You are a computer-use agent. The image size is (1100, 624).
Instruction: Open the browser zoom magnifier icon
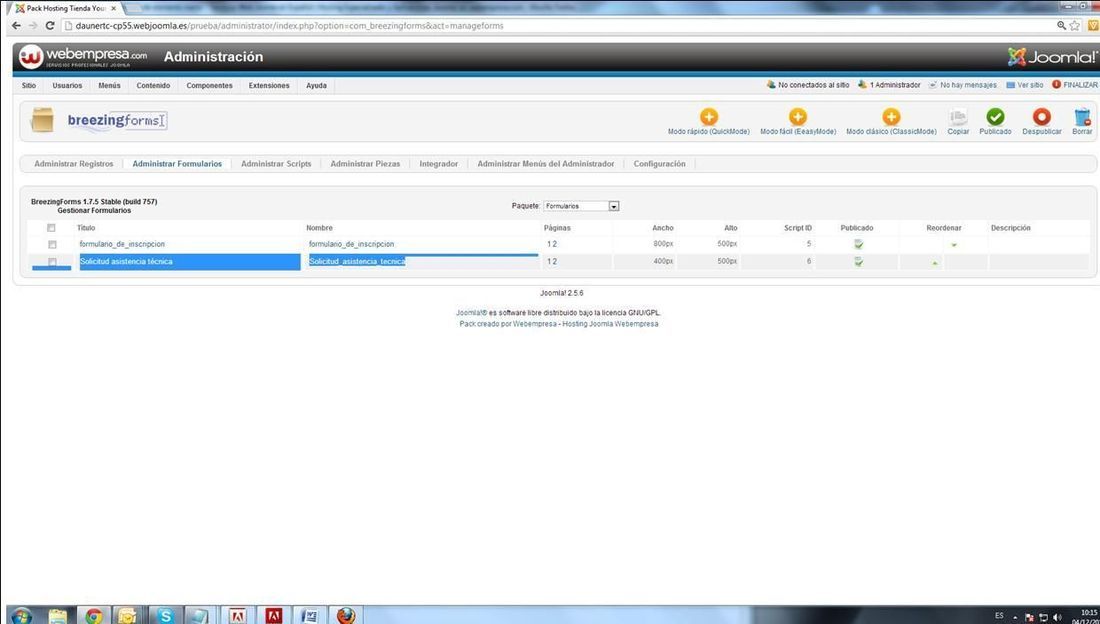click(x=1061, y=25)
